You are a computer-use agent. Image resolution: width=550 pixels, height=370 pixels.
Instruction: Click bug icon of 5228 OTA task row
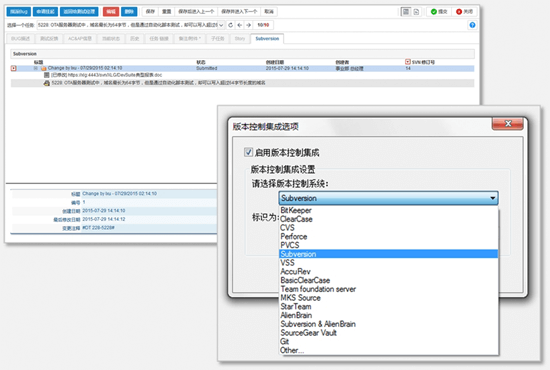(46, 83)
